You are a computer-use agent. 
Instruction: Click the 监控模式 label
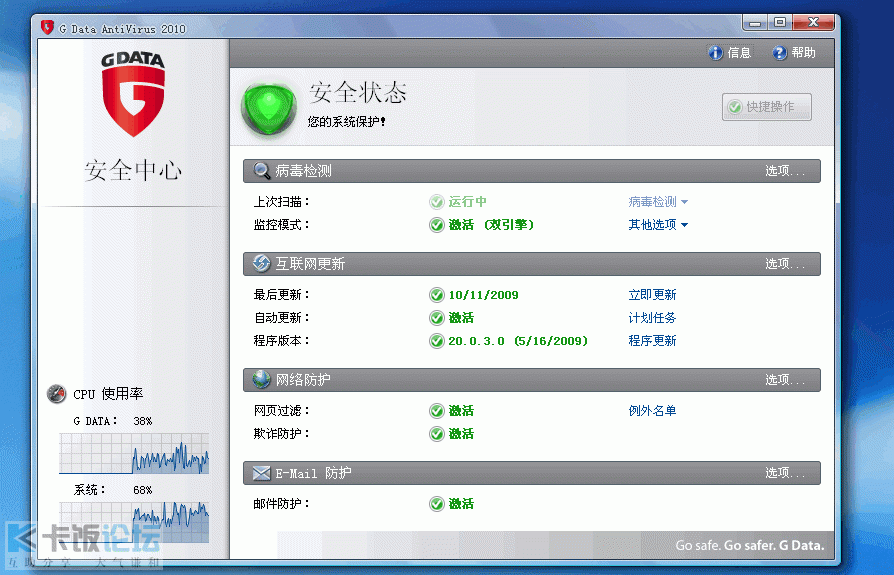point(282,225)
